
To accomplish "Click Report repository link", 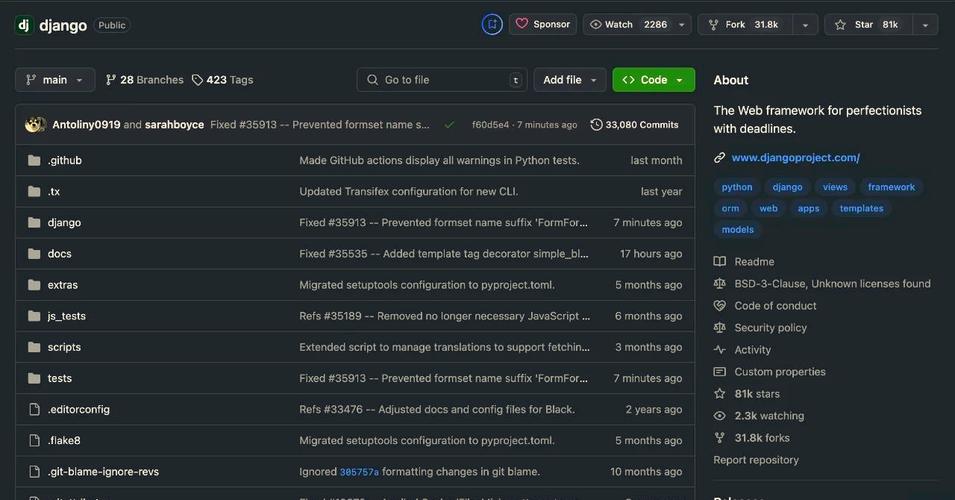I will click(756, 460).
